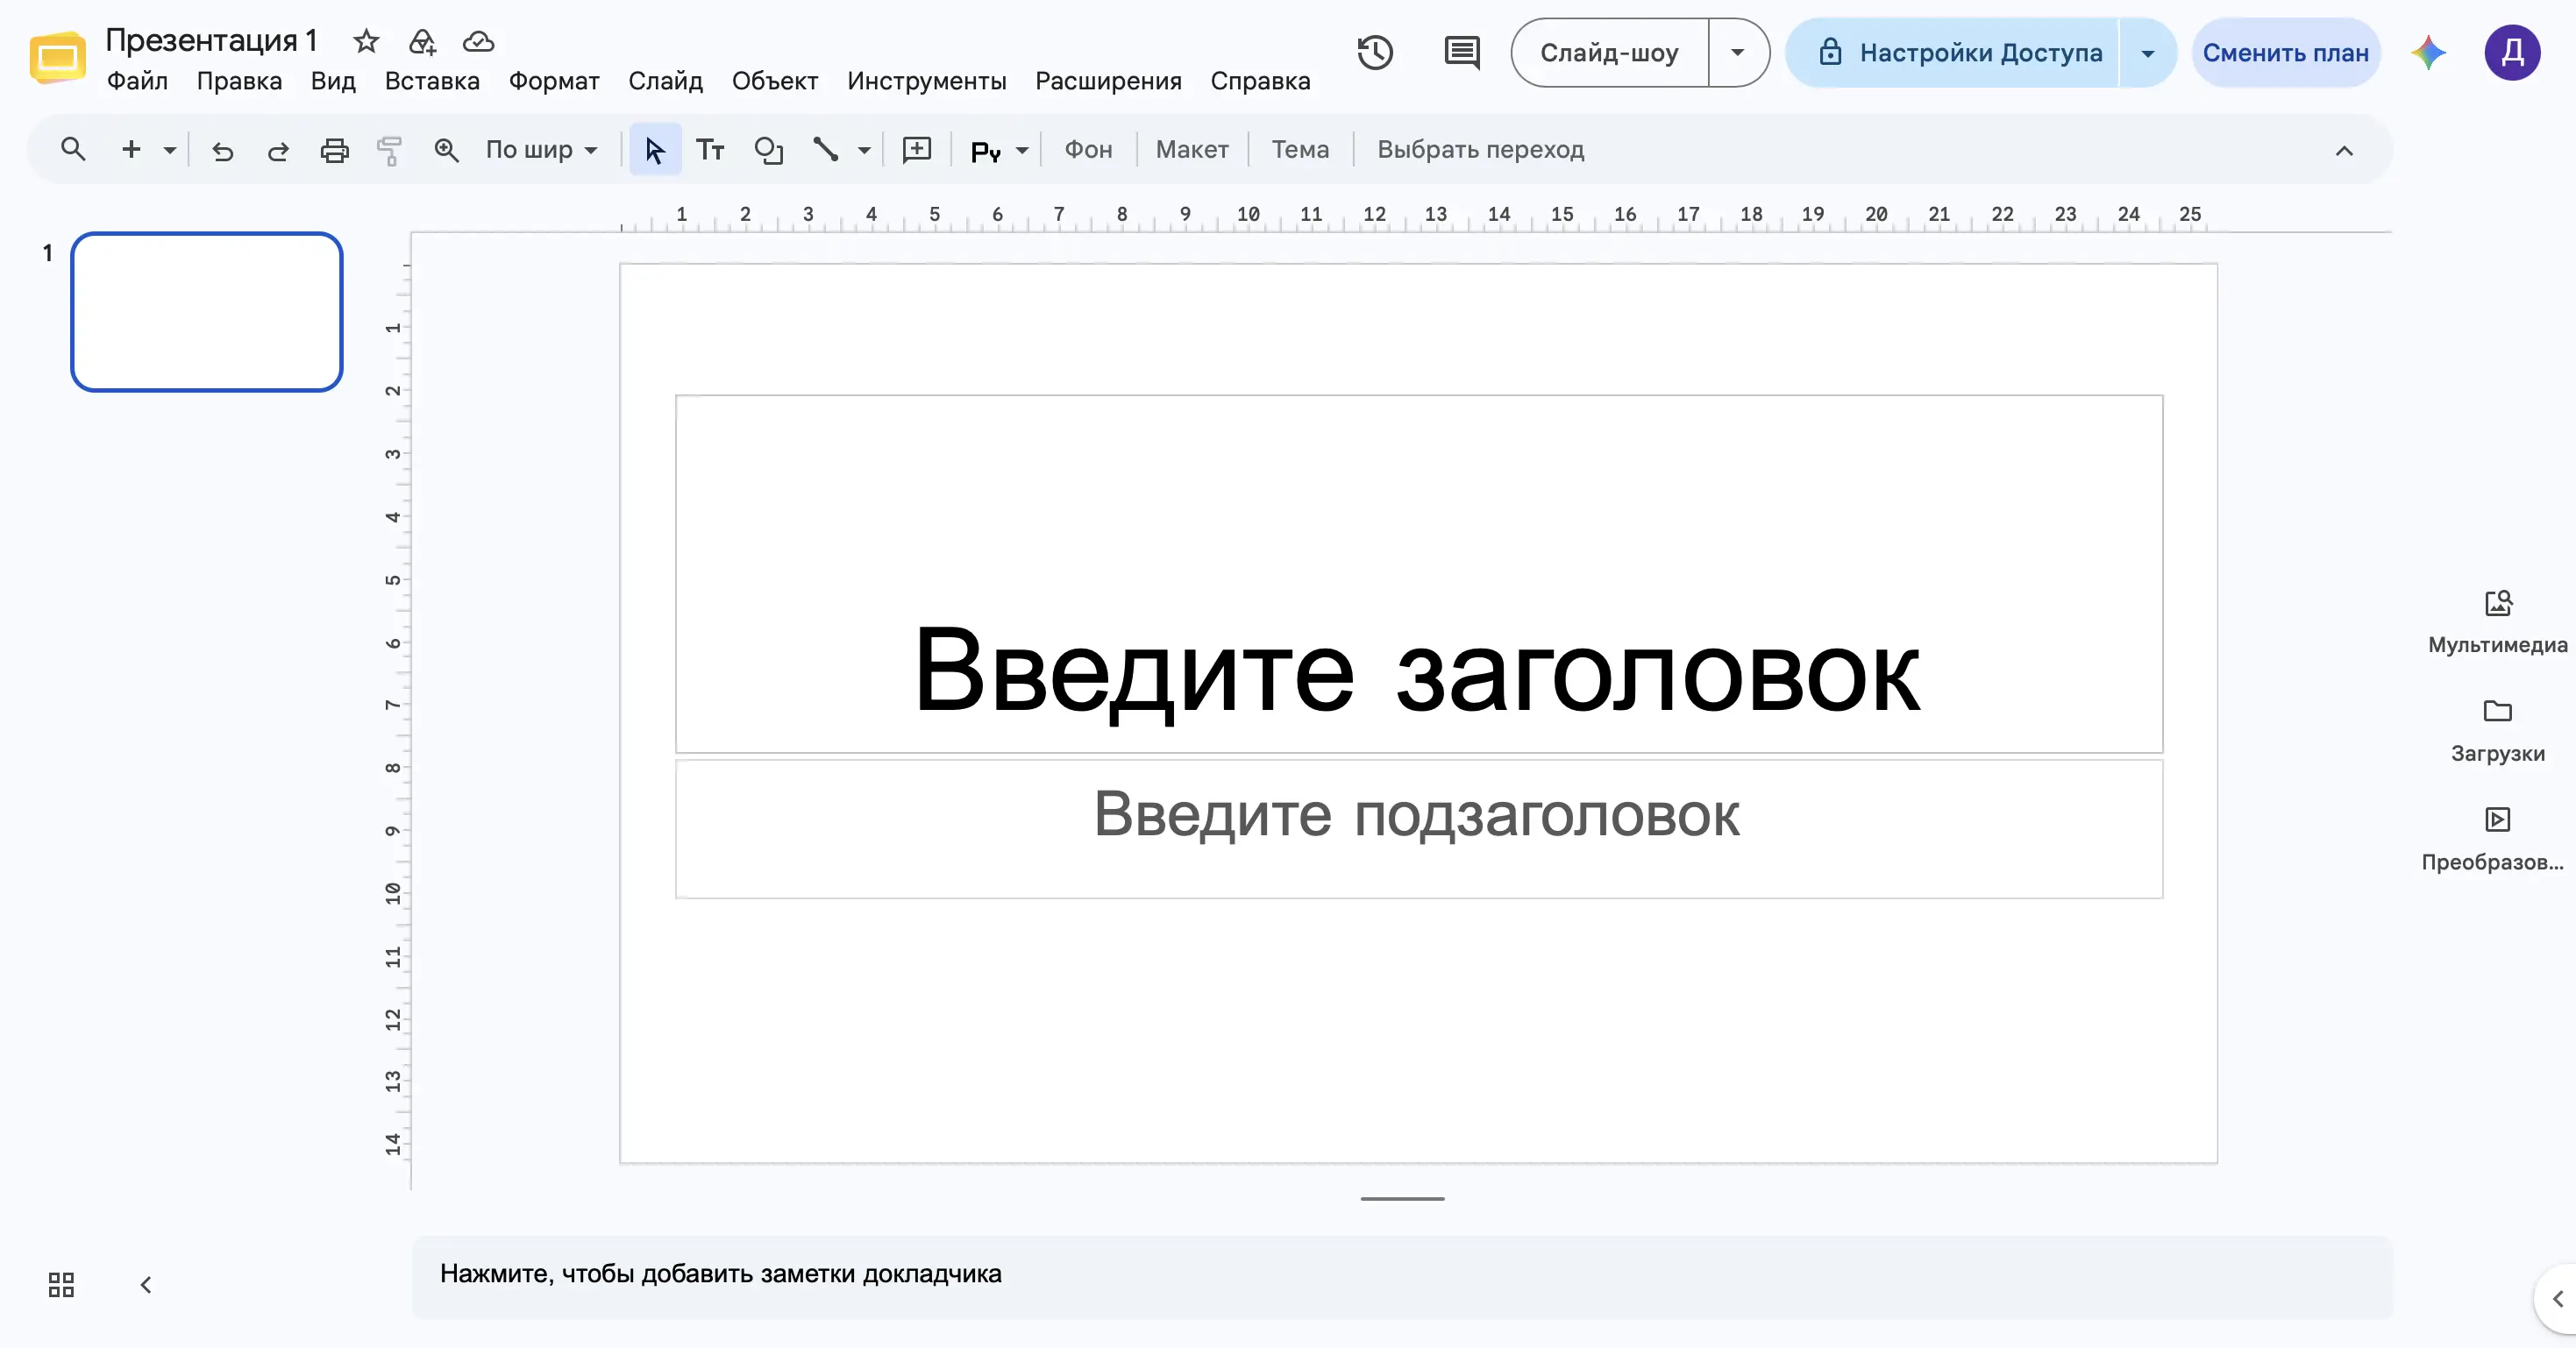Open the account avatar Д
Screen dimensions: 2576x1348
pos(2512,52)
